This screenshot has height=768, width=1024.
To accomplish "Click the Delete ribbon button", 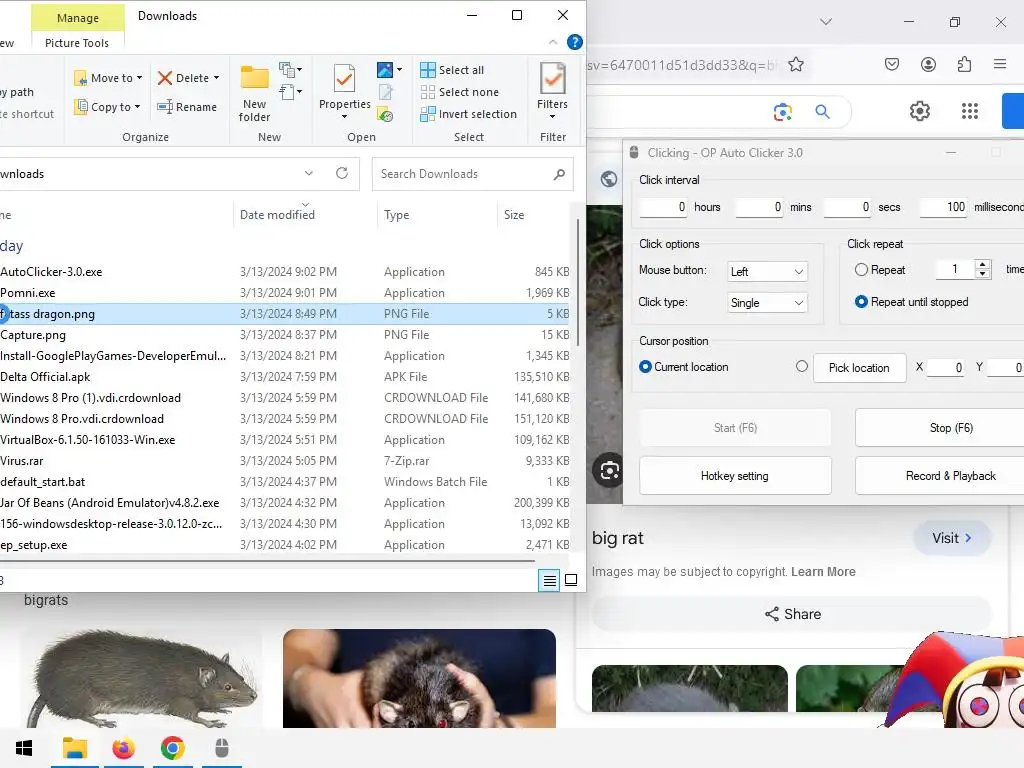I will pyautogui.click(x=188, y=78).
